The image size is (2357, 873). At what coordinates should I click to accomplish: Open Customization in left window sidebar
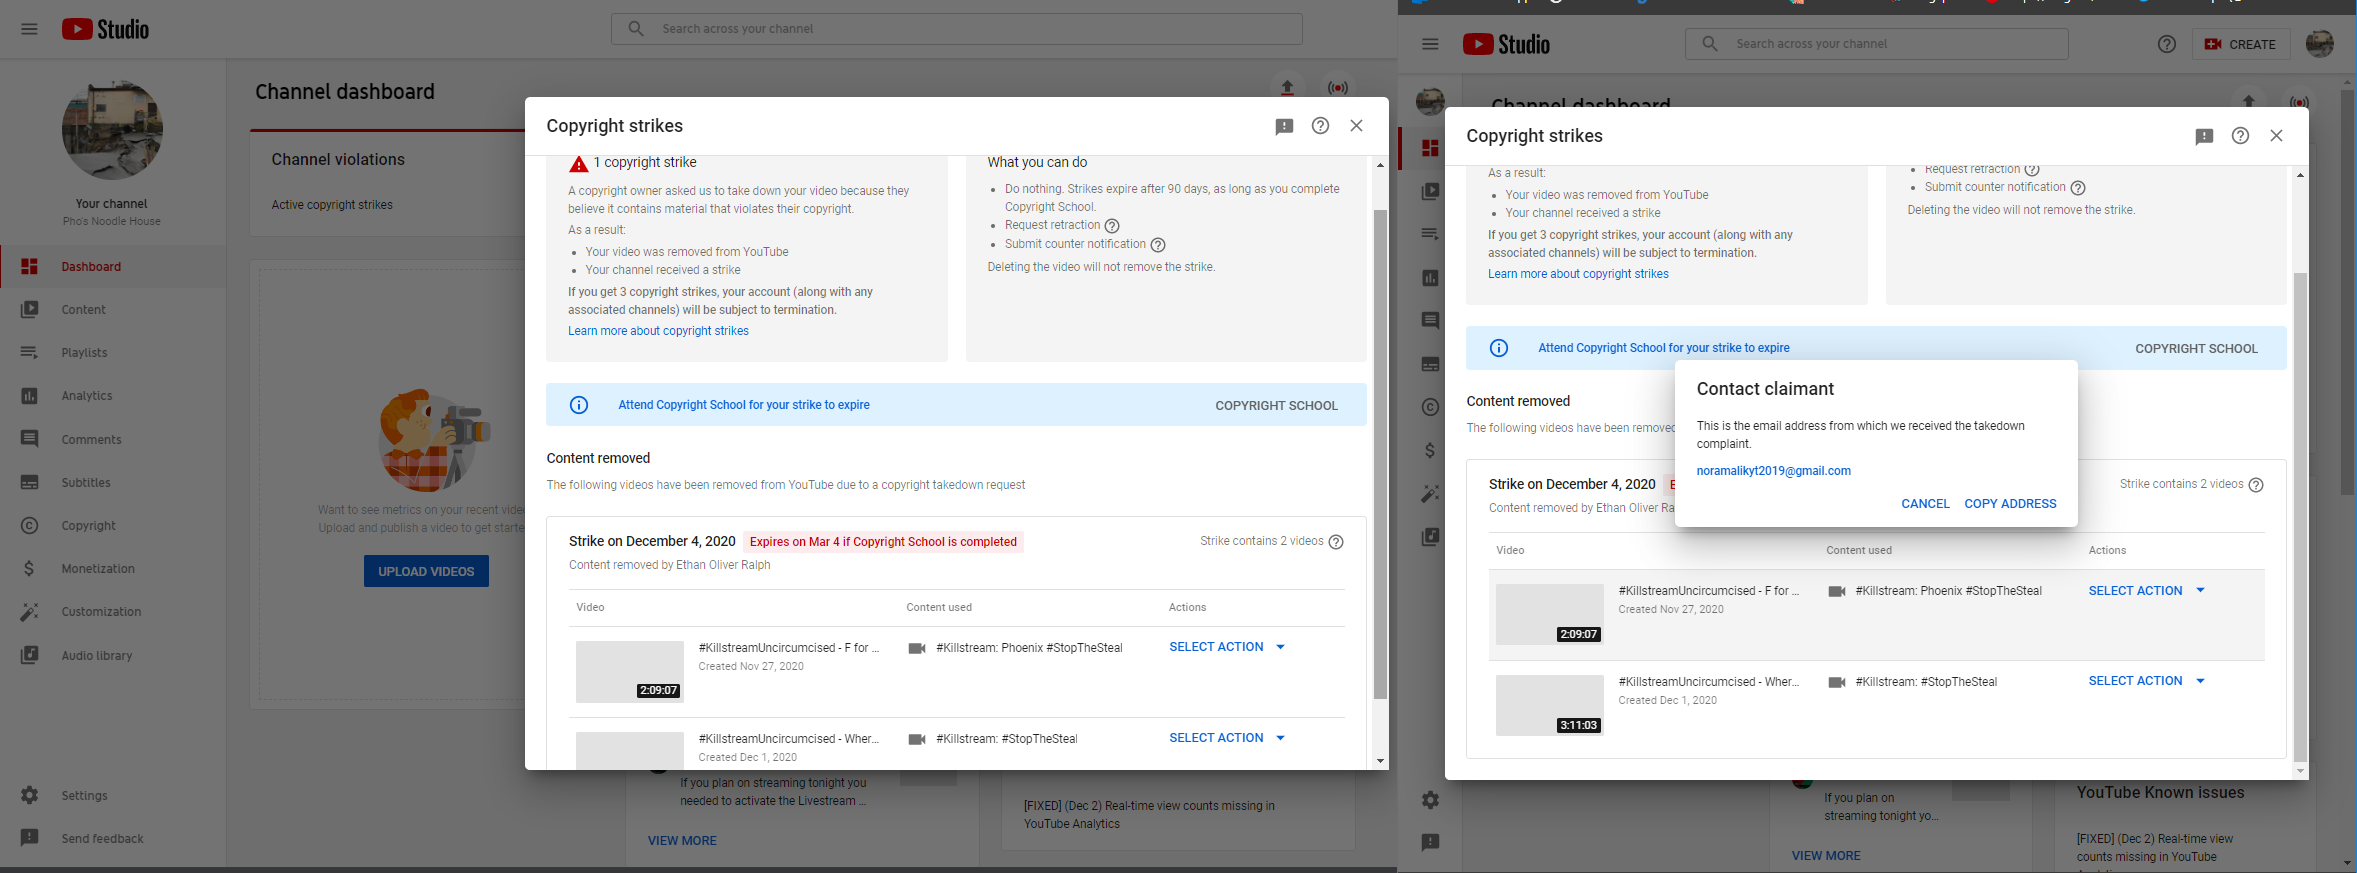pyautogui.click(x=113, y=612)
